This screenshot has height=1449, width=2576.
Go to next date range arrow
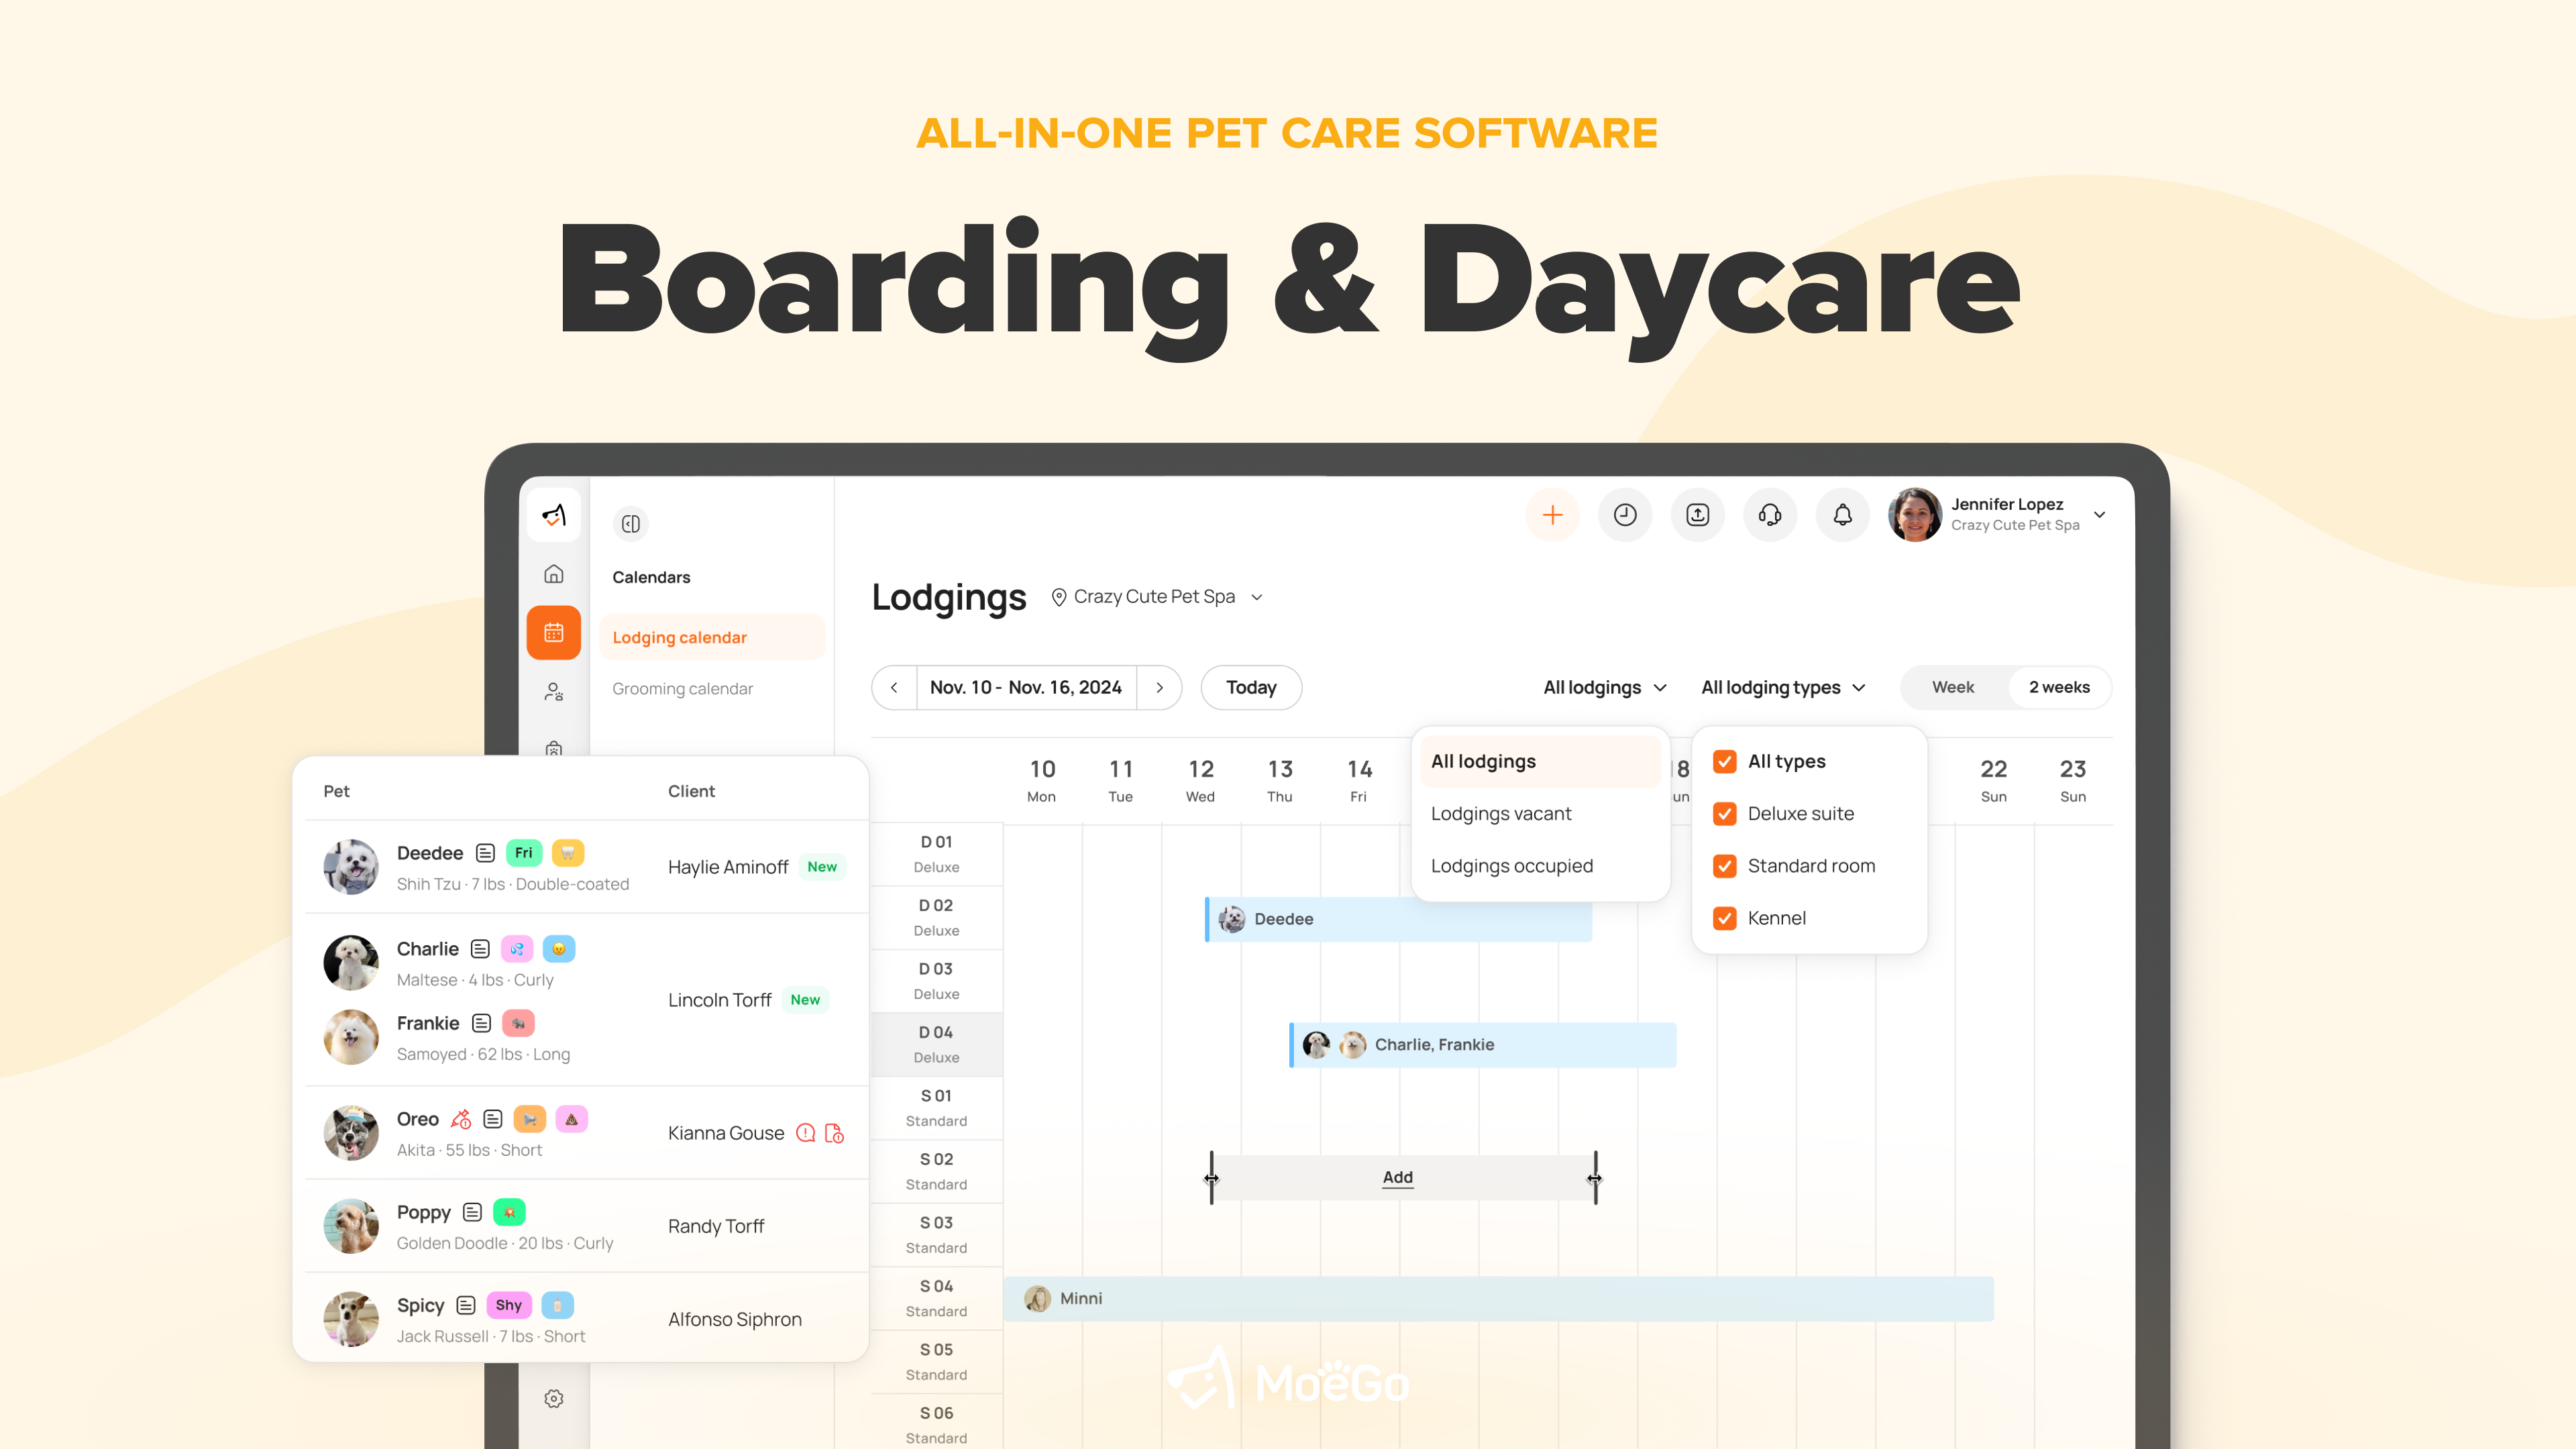1159,687
